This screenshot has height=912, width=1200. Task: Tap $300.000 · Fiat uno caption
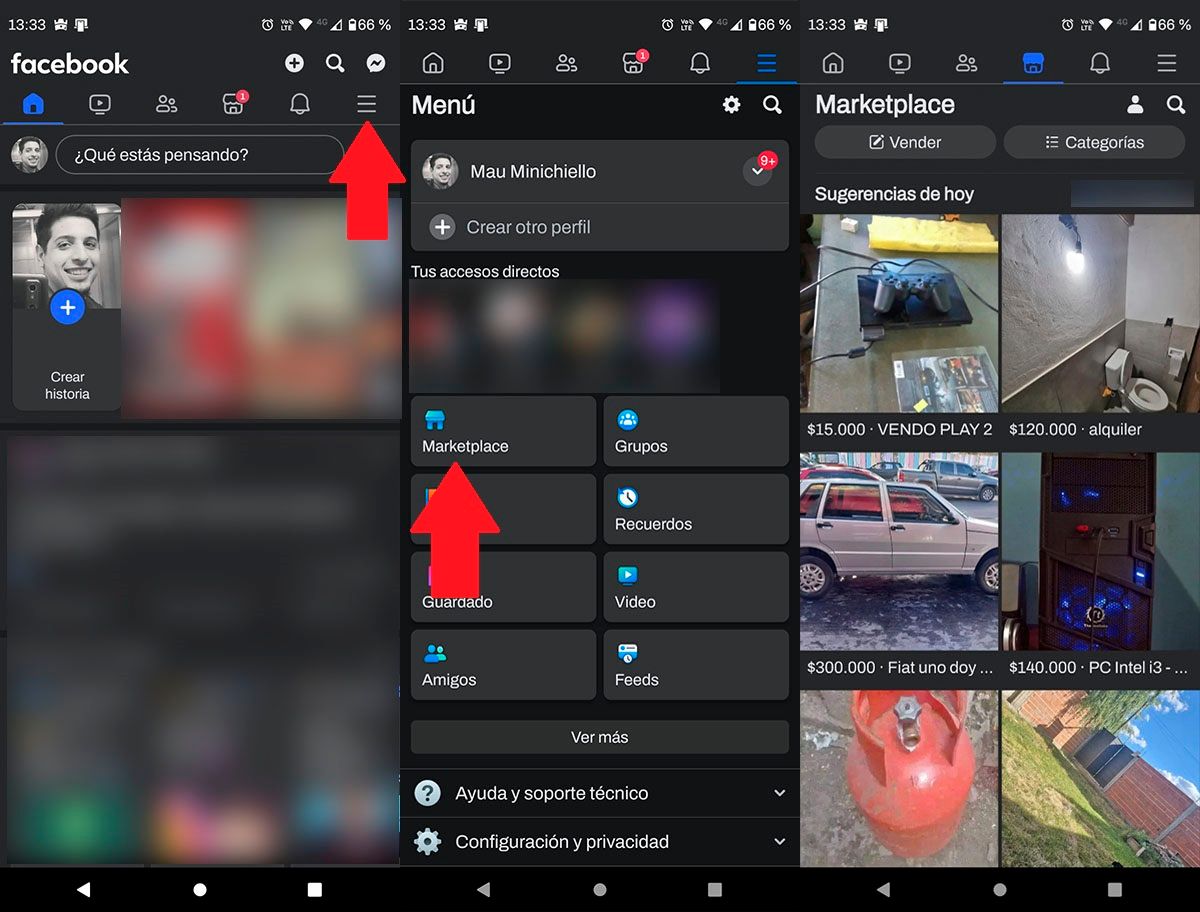point(900,667)
